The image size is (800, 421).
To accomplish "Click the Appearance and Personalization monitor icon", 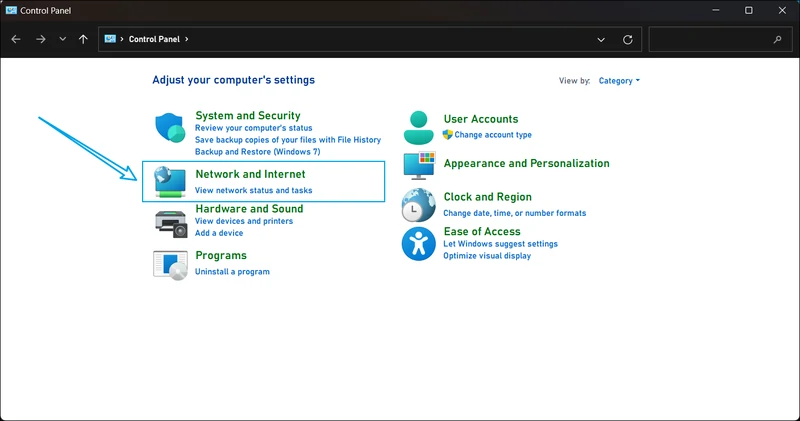I will point(419,165).
